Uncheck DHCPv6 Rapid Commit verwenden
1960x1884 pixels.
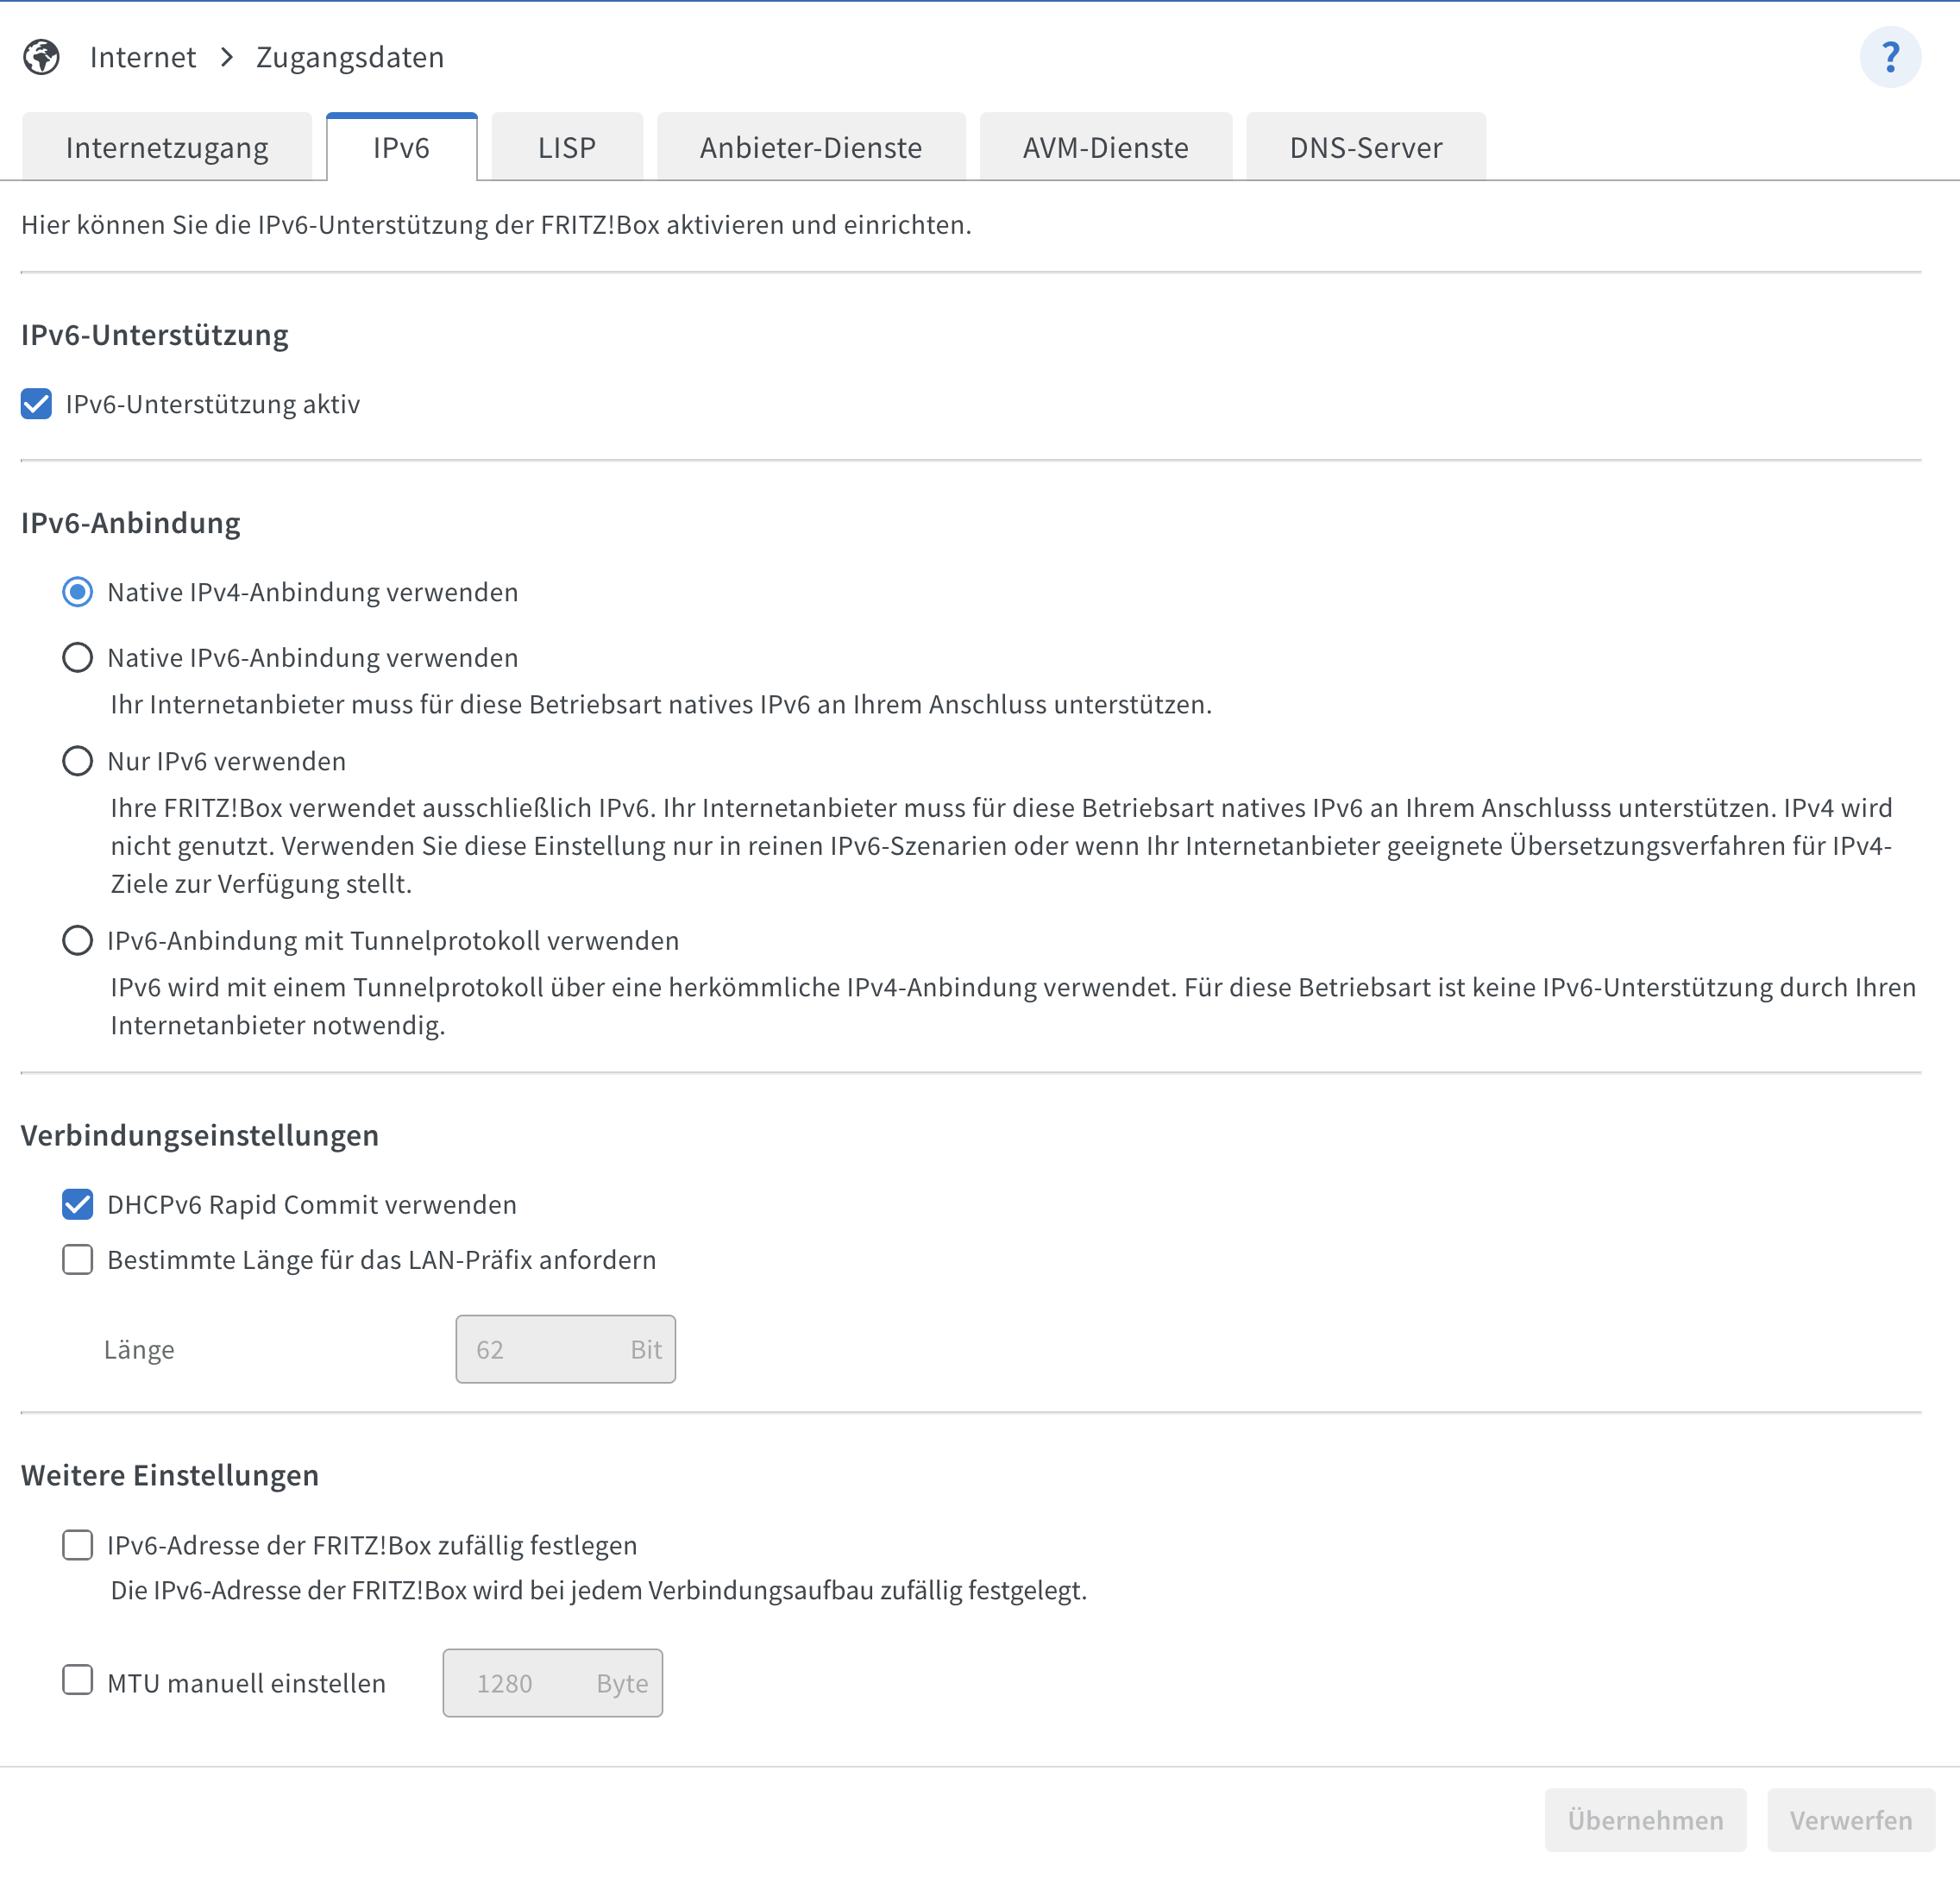pyautogui.click(x=78, y=1204)
